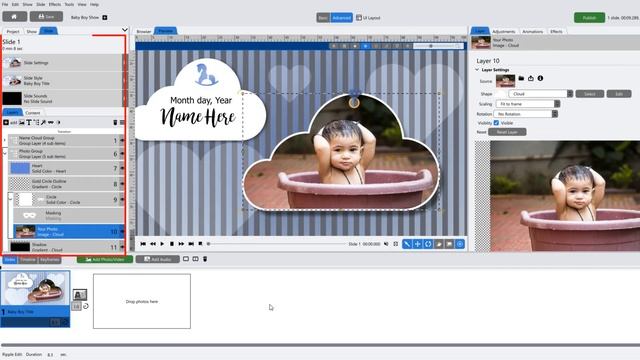Mute preview audio speaker icon
The width and height of the screenshot is (640, 360).
[x=386, y=244]
